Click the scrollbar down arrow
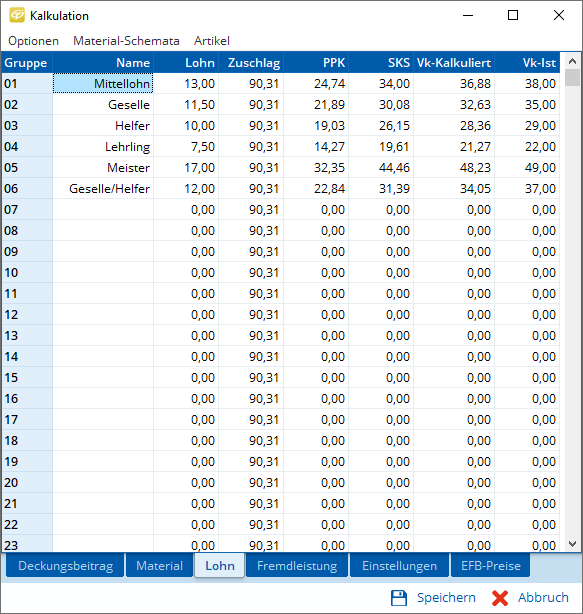 coord(572,544)
